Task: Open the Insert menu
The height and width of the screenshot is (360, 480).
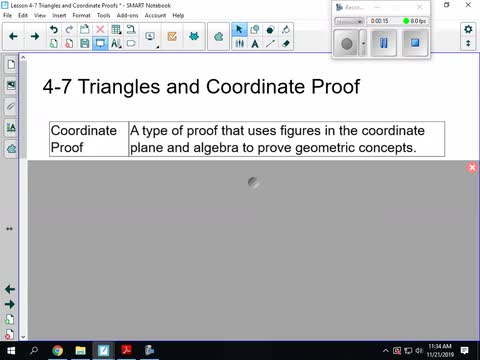Action: tap(59, 15)
